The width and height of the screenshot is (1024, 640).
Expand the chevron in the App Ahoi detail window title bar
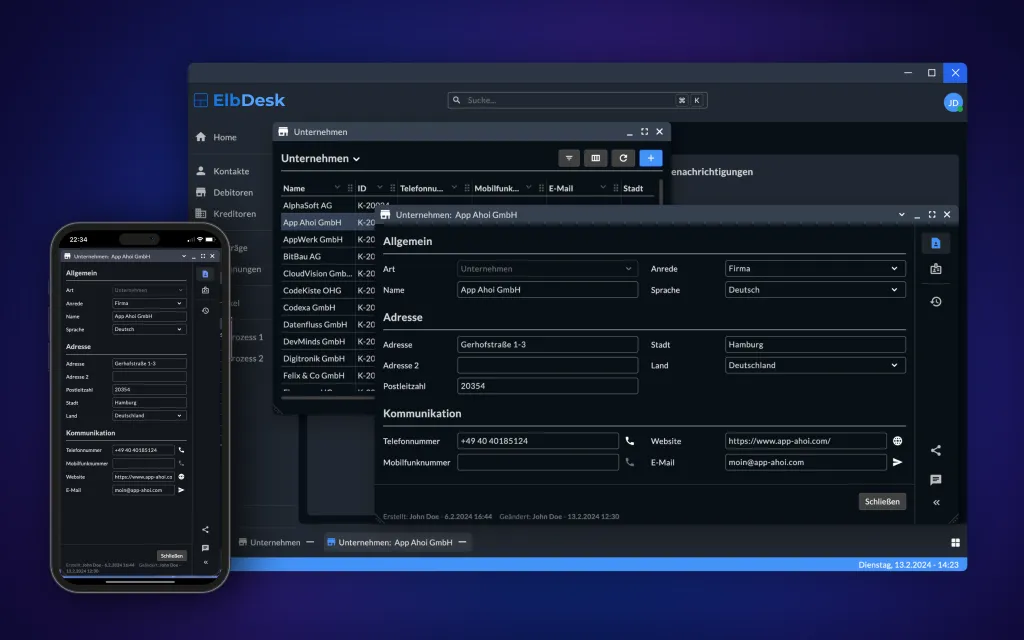point(901,214)
